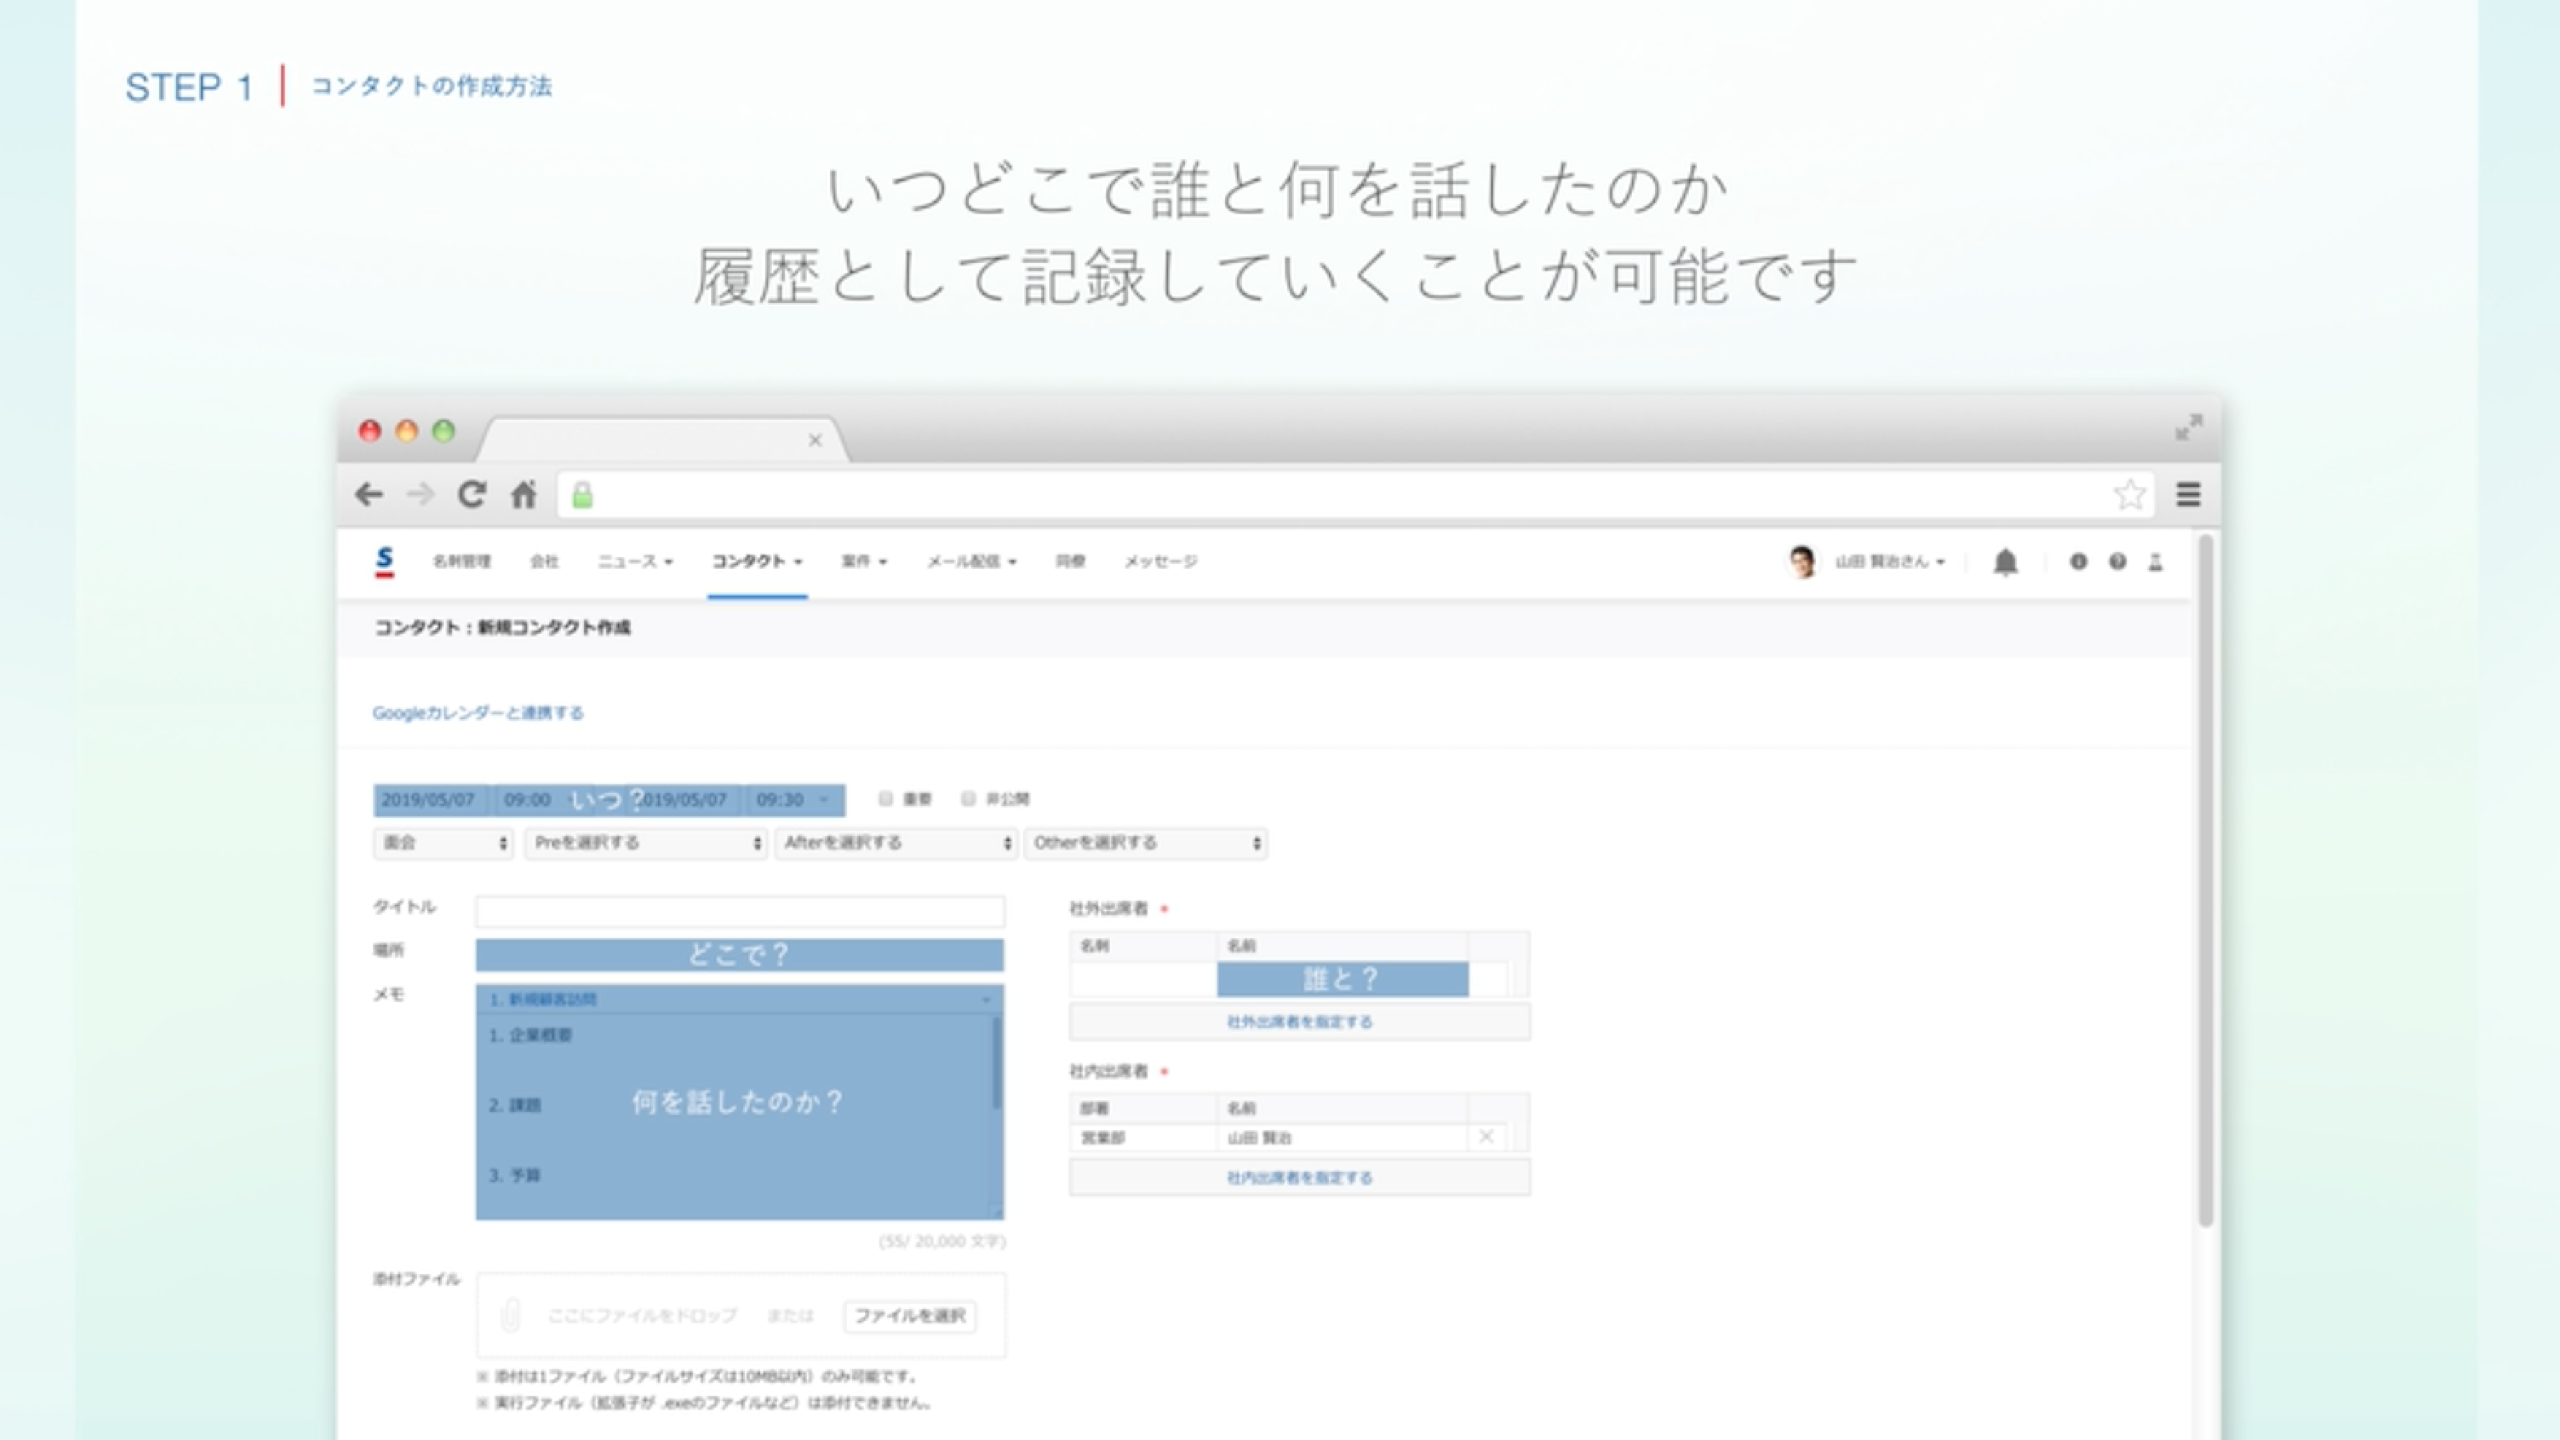Screen dimensions: 2560x1440
Task: Click the info circle icon in the header
Action: coord(2078,562)
